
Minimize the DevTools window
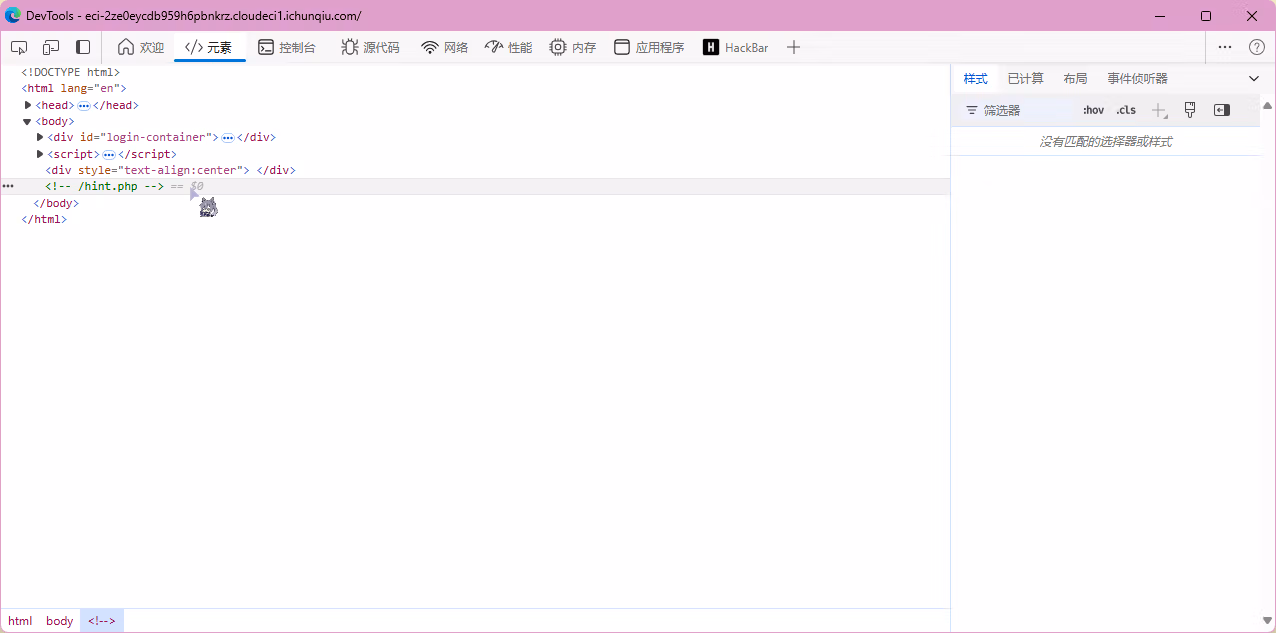point(1160,16)
